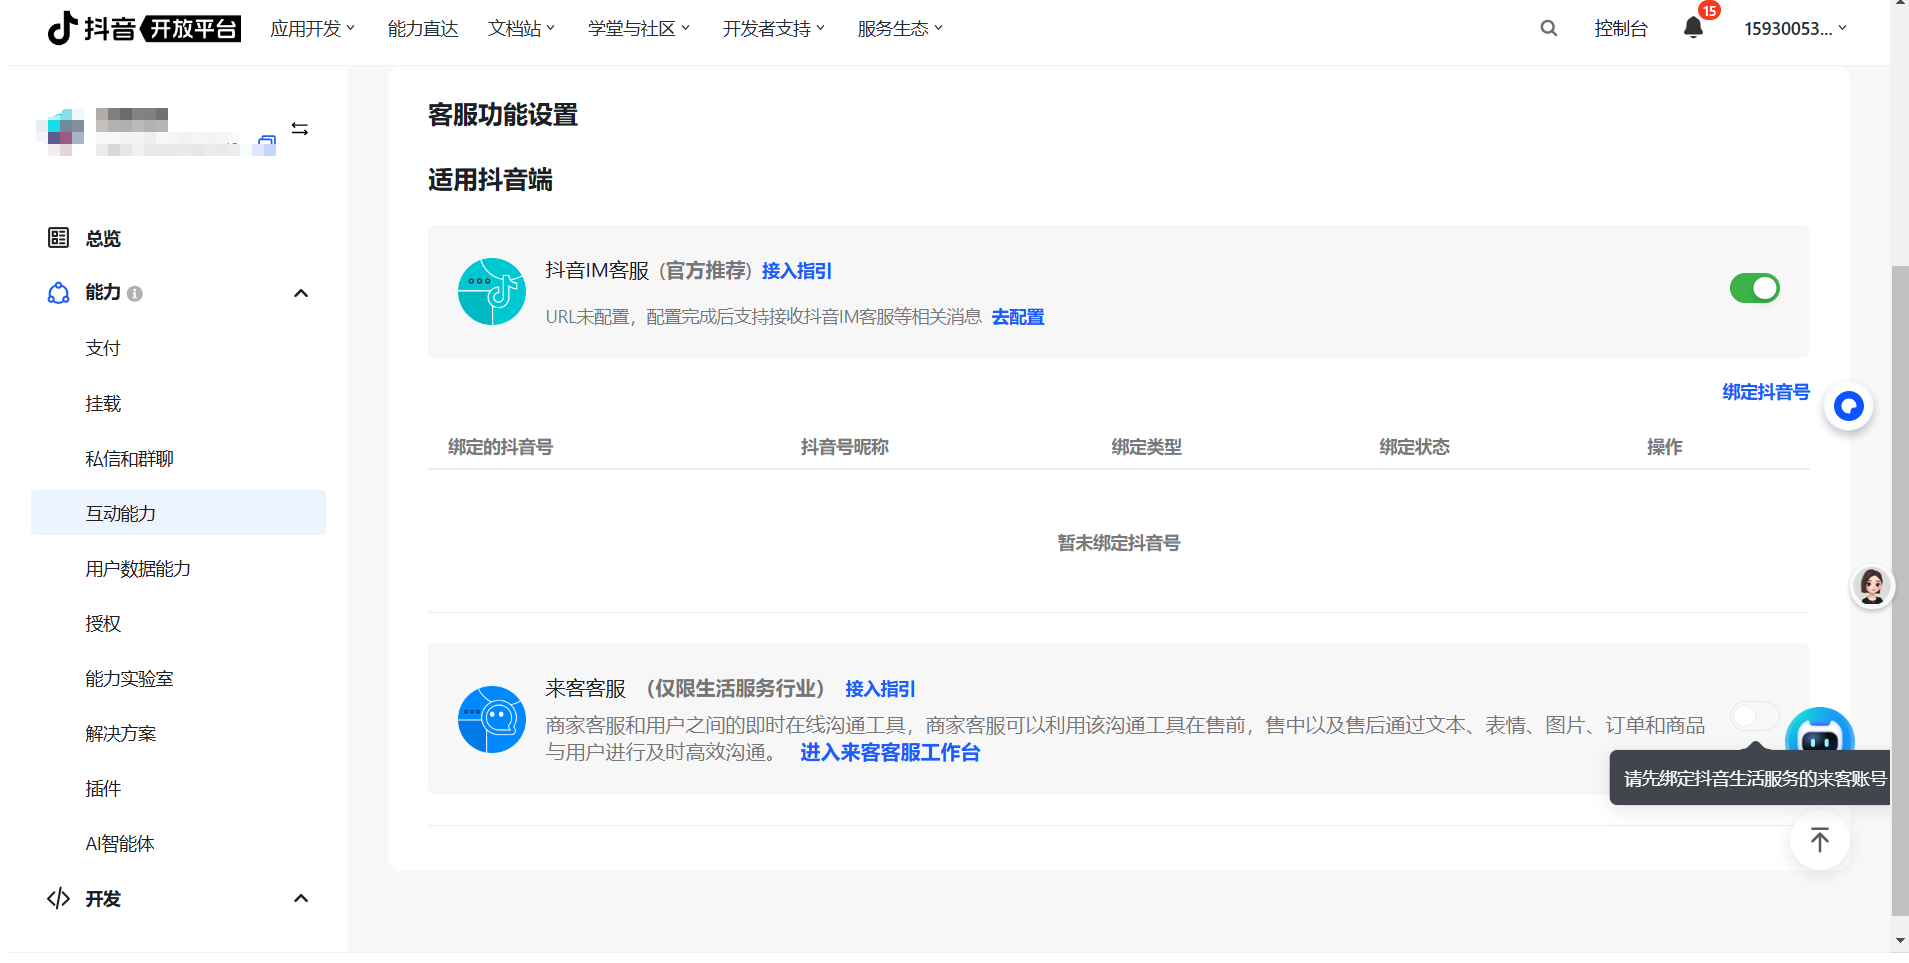
Task: Collapse the 能力 sidebar section
Action: 300,293
